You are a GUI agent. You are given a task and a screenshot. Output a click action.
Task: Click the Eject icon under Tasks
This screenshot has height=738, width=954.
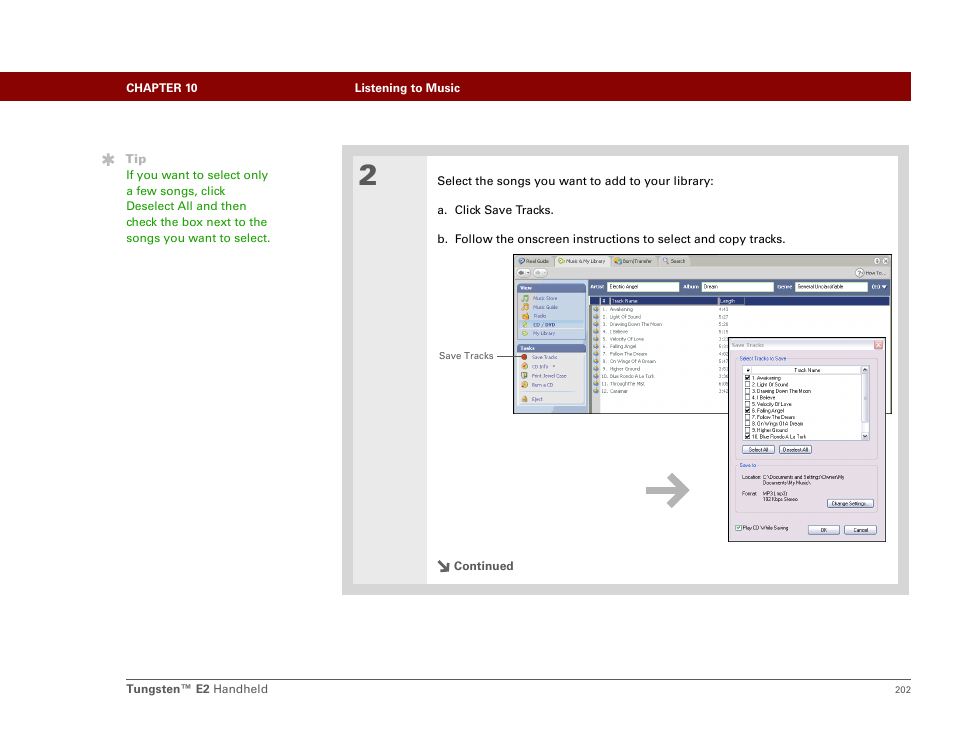(x=524, y=399)
